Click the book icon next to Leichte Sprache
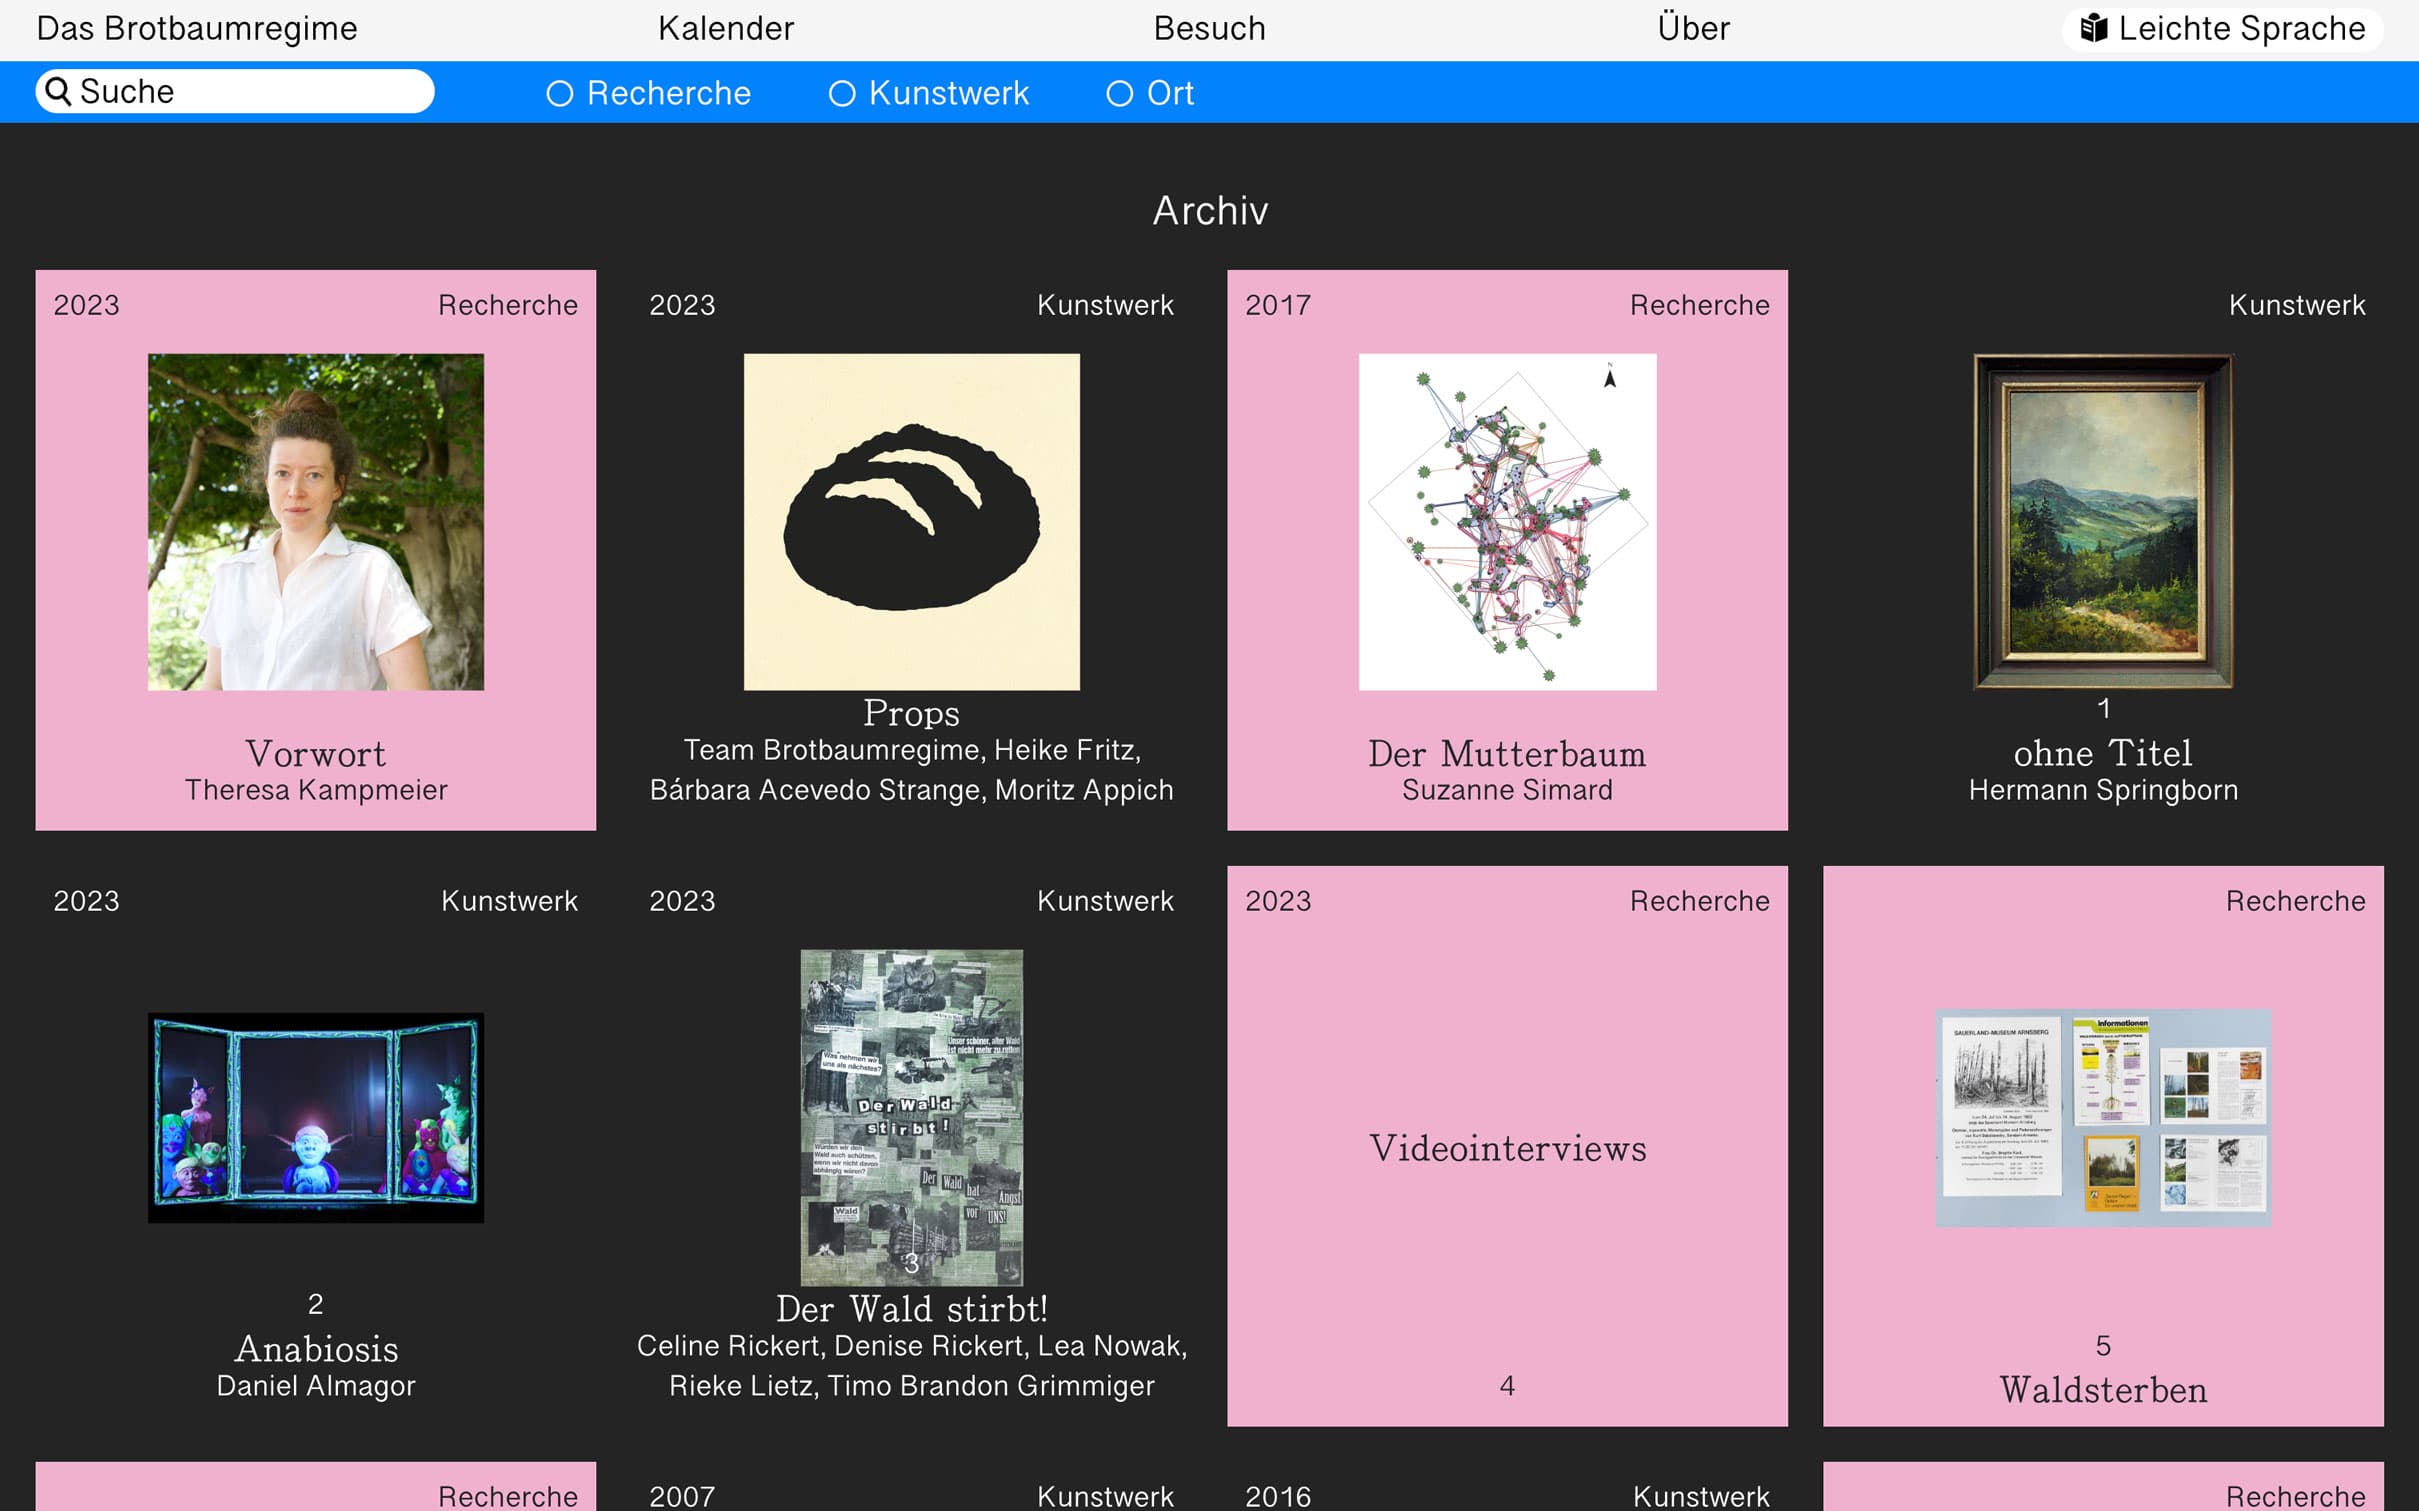 click(x=2097, y=28)
